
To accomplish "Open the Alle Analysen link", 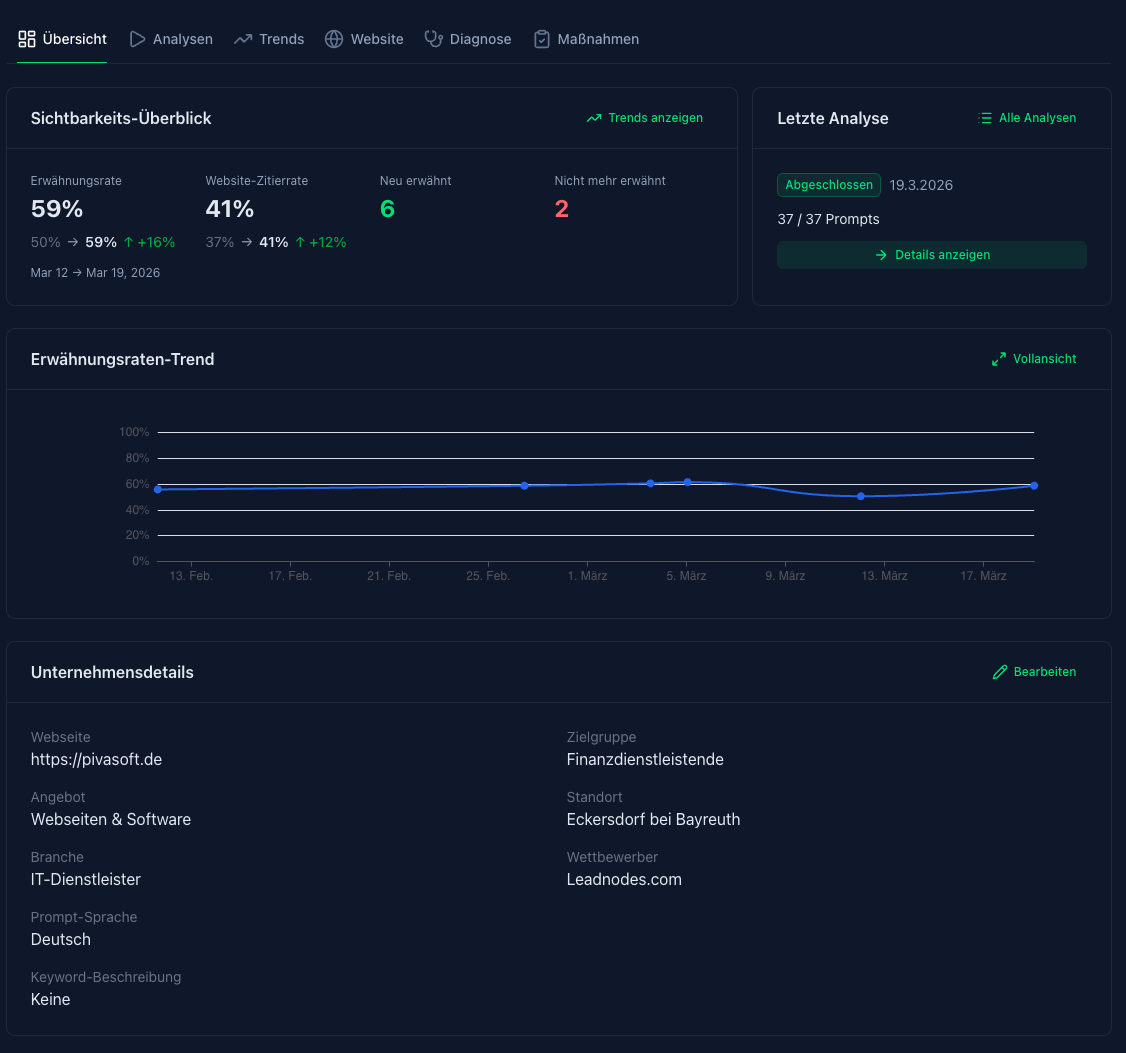I will coord(1037,118).
